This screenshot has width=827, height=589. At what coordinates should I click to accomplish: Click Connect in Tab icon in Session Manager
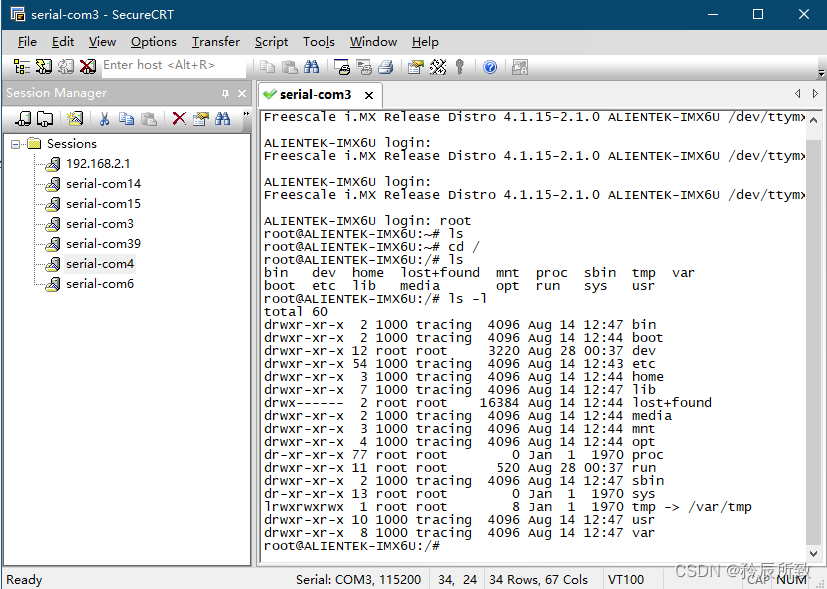tap(45, 119)
